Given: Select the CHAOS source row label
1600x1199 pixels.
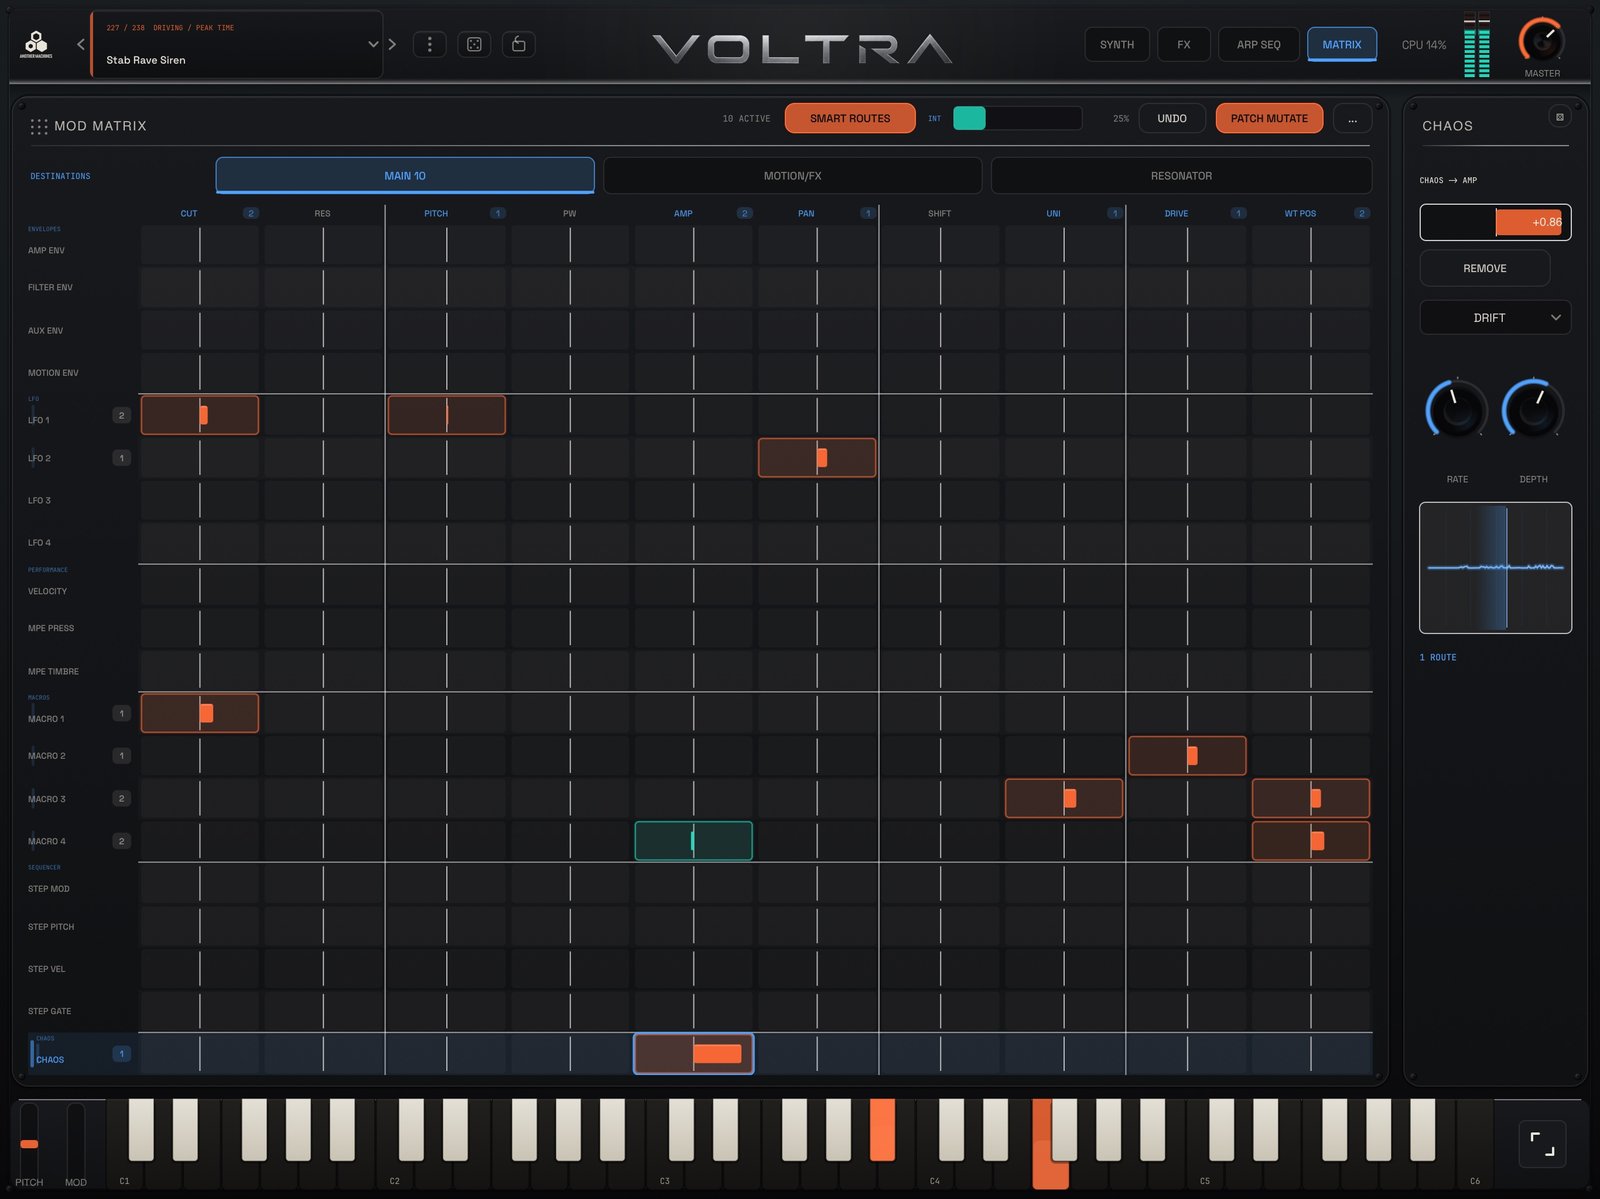Looking at the screenshot, I should coord(50,1059).
